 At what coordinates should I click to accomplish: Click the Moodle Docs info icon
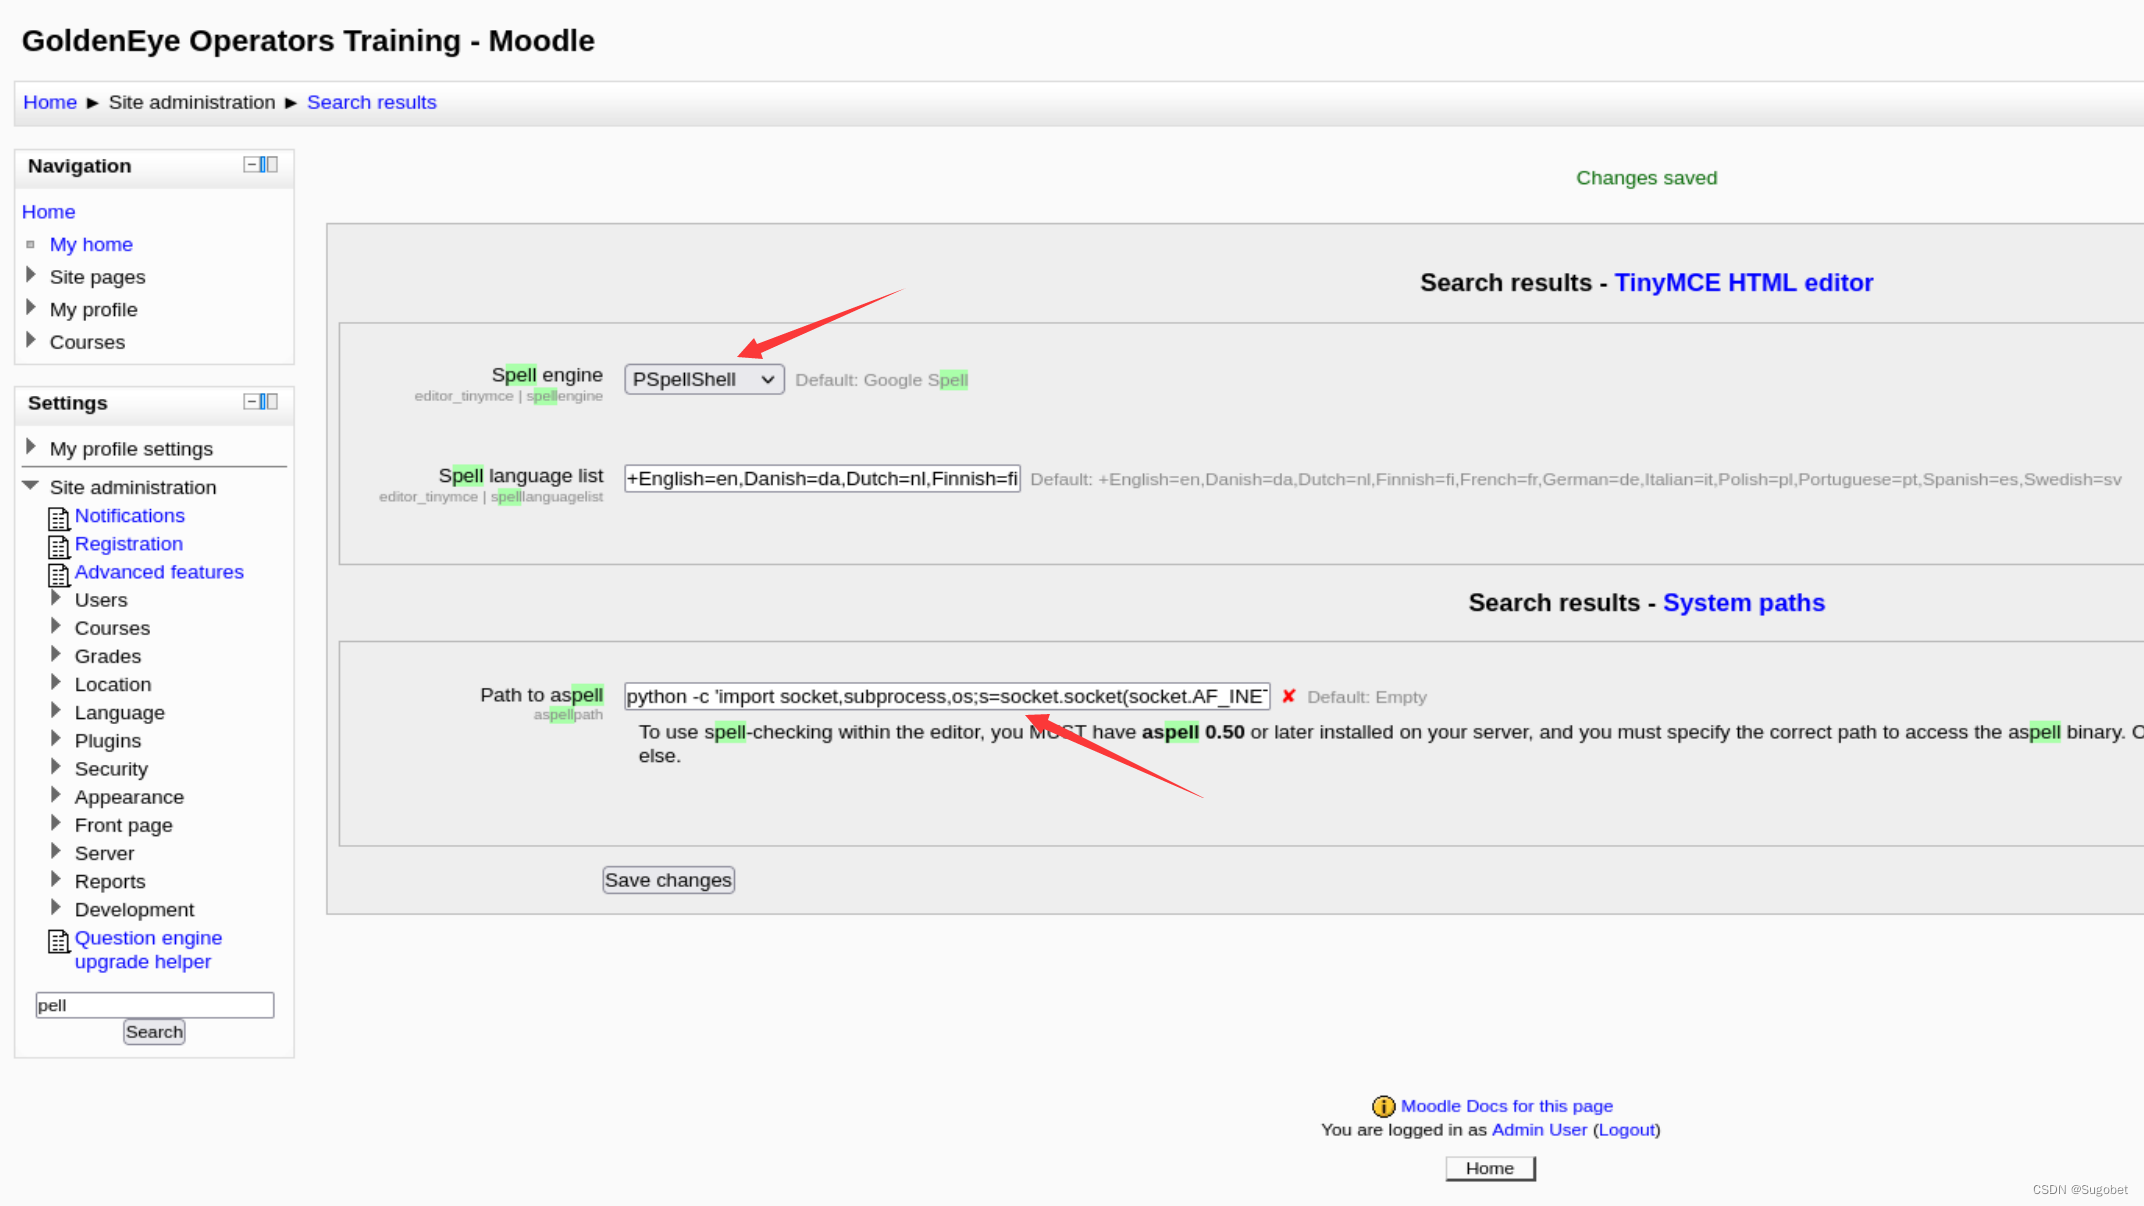click(x=1383, y=1106)
